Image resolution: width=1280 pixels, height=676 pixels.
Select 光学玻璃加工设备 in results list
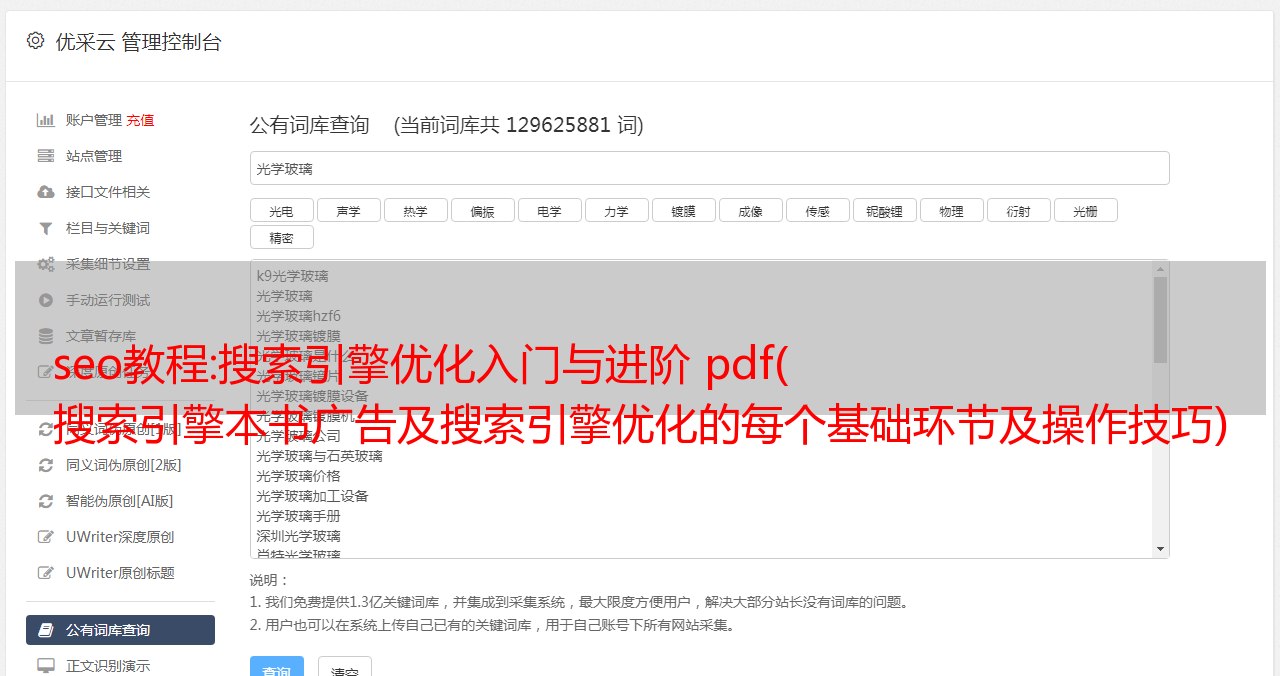312,496
